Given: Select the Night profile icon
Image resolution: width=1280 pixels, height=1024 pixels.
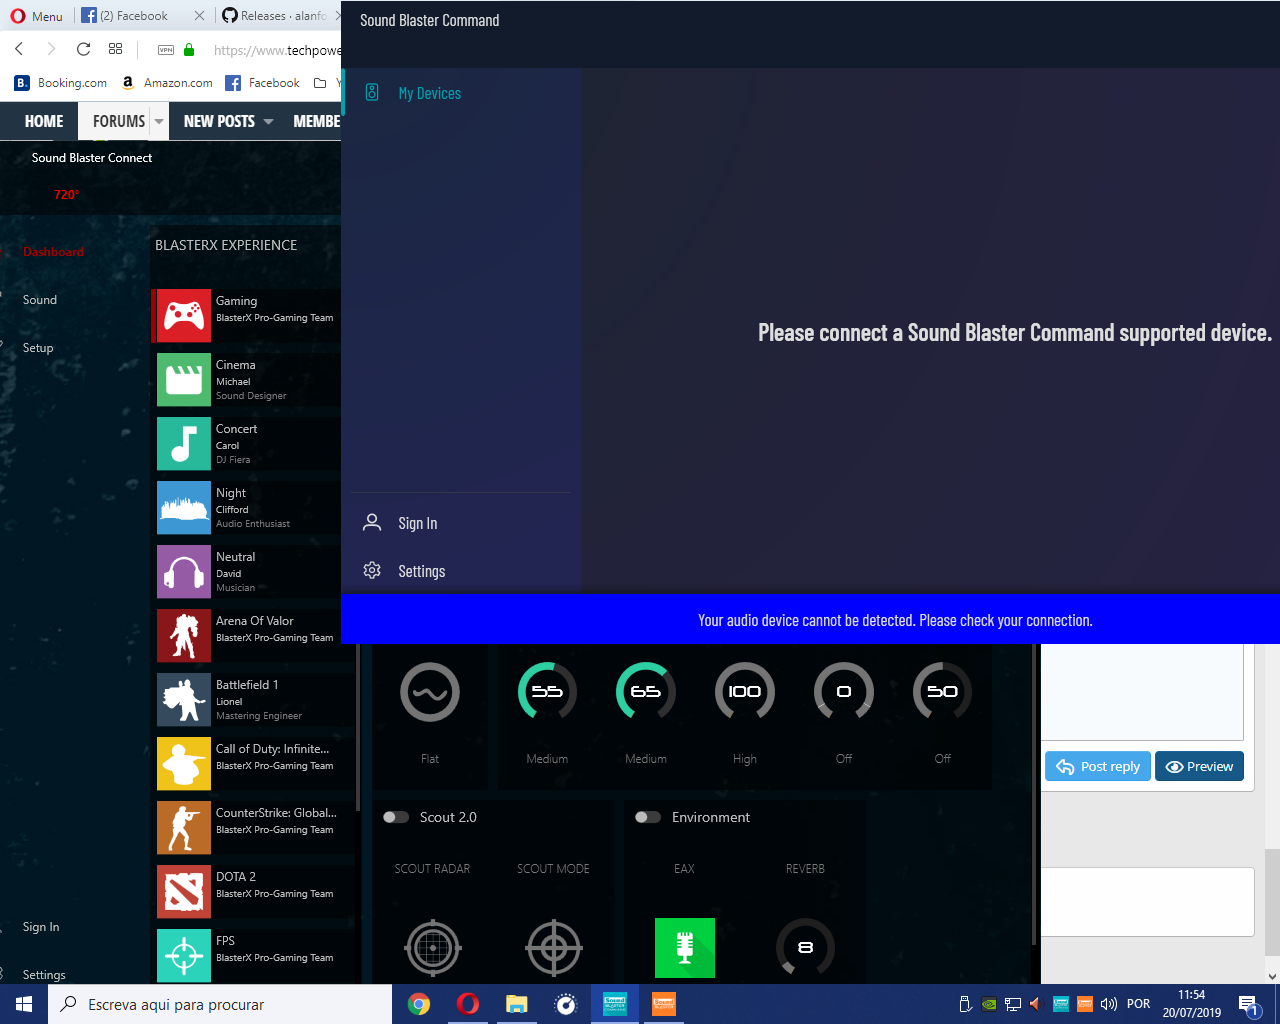Looking at the screenshot, I should click(x=184, y=508).
